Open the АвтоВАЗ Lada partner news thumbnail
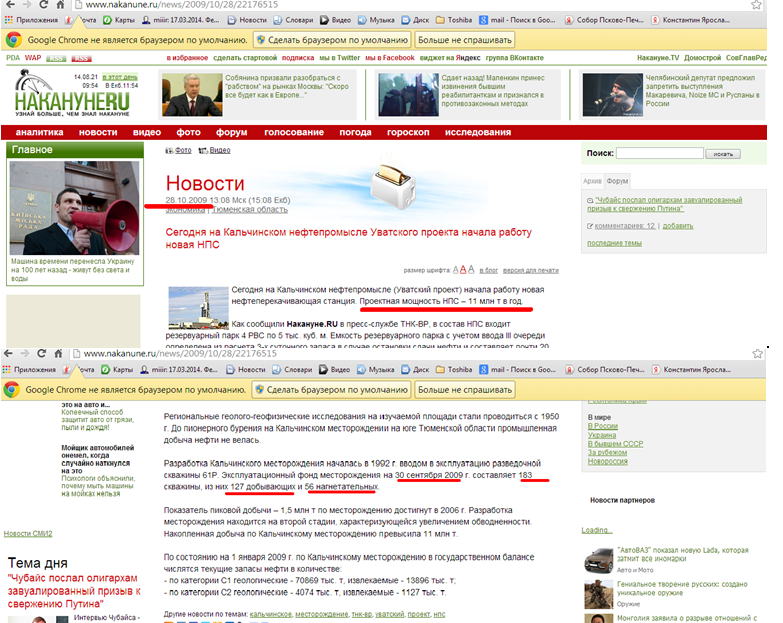The width and height of the screenshot is (783, 623). (x=598, y=561)
